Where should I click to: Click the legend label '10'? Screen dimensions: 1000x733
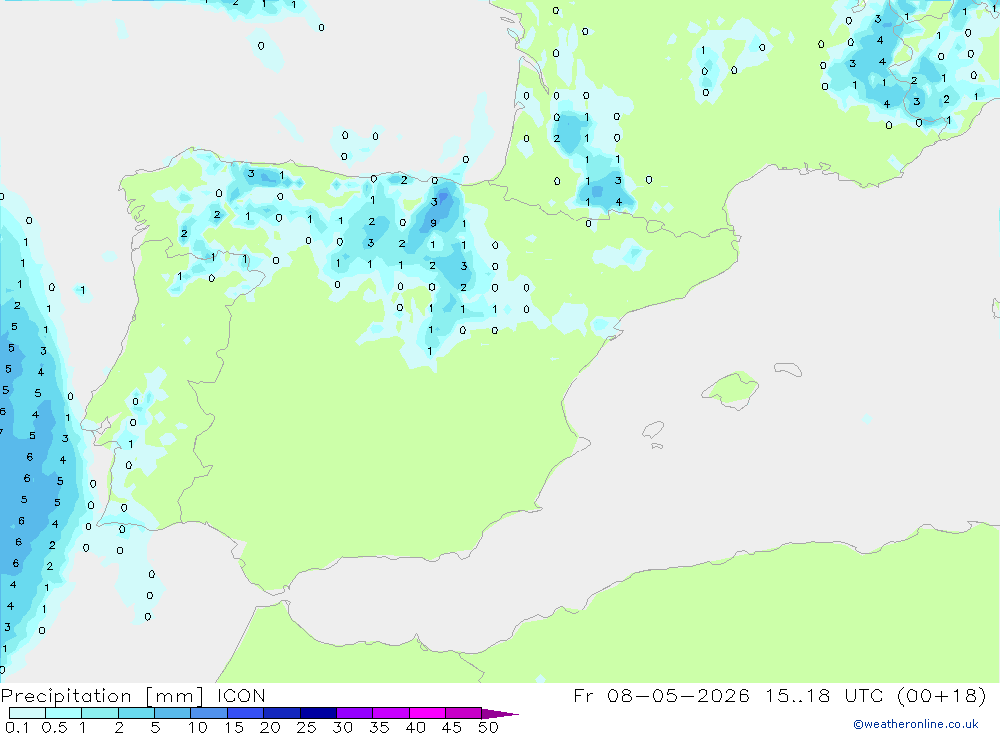tap(197, 727)
